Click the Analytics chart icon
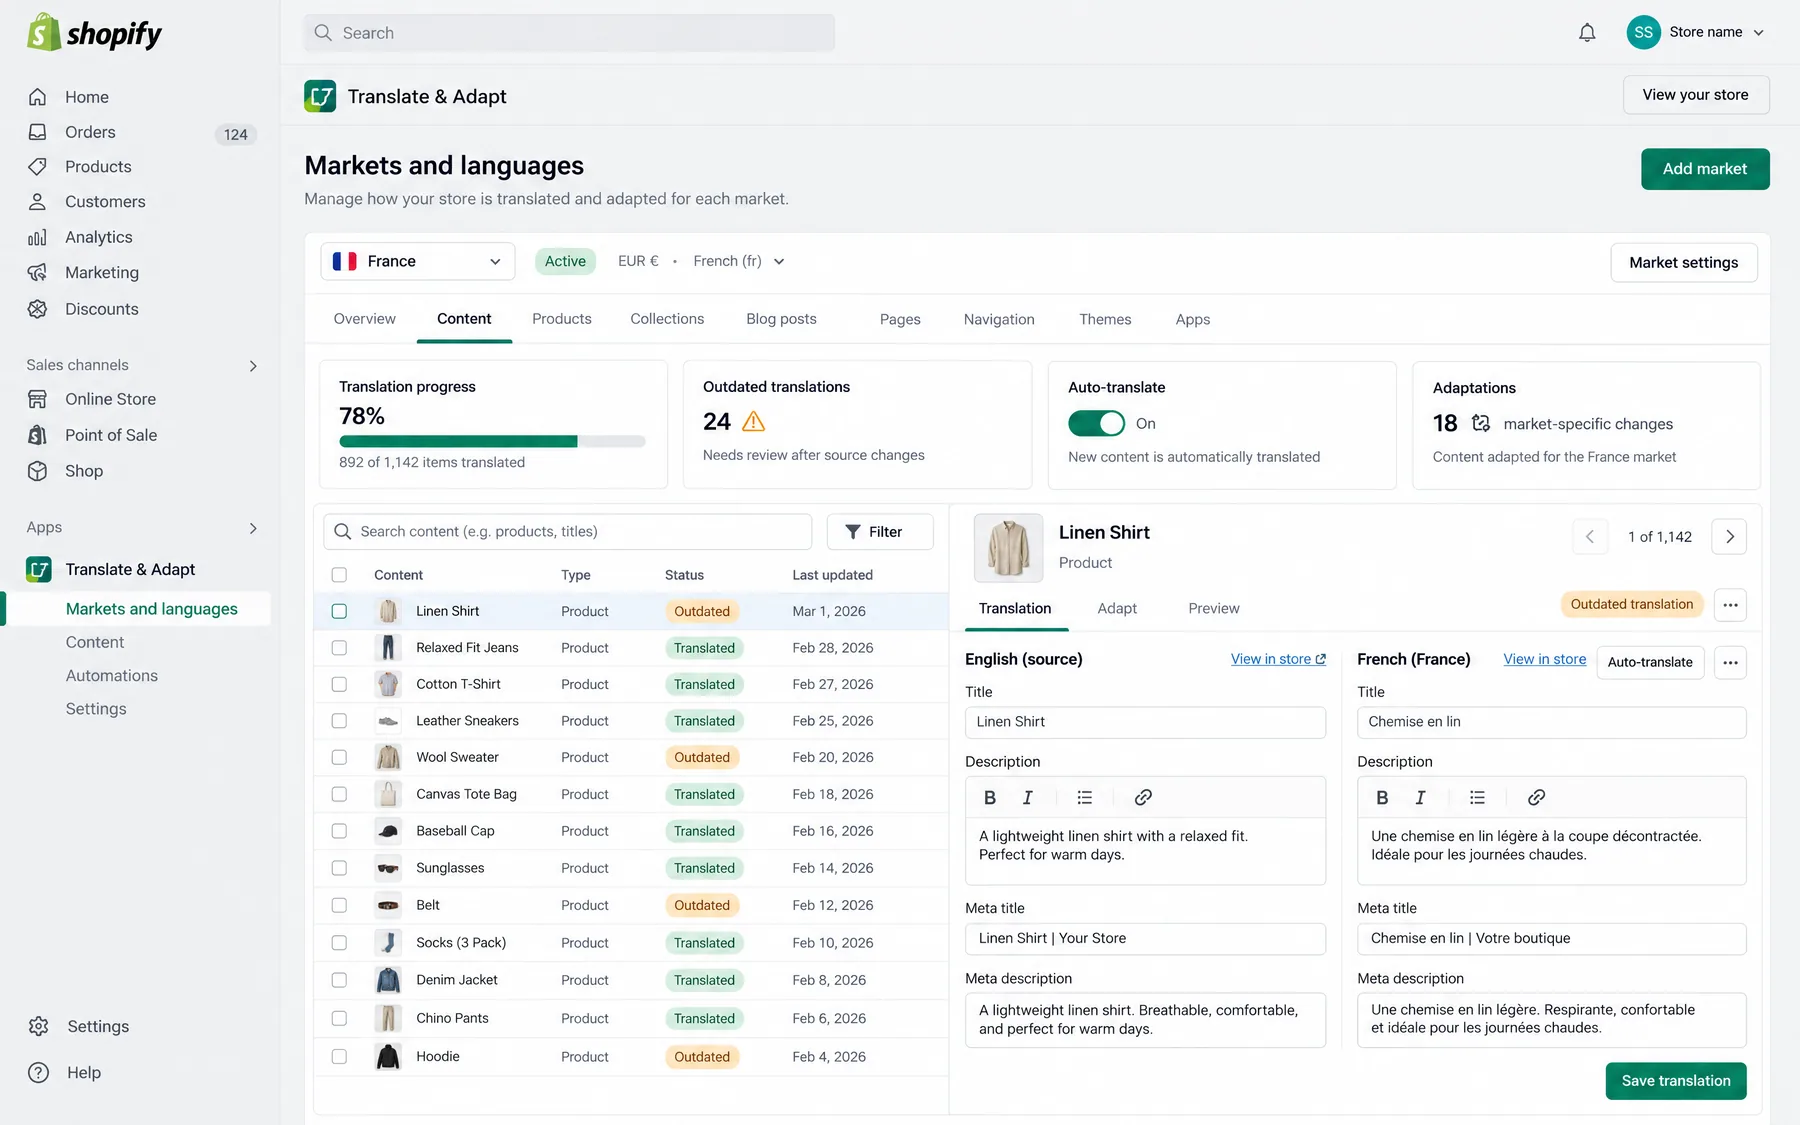Screen dimensions: 1800x1125 [x=38, y=237]
